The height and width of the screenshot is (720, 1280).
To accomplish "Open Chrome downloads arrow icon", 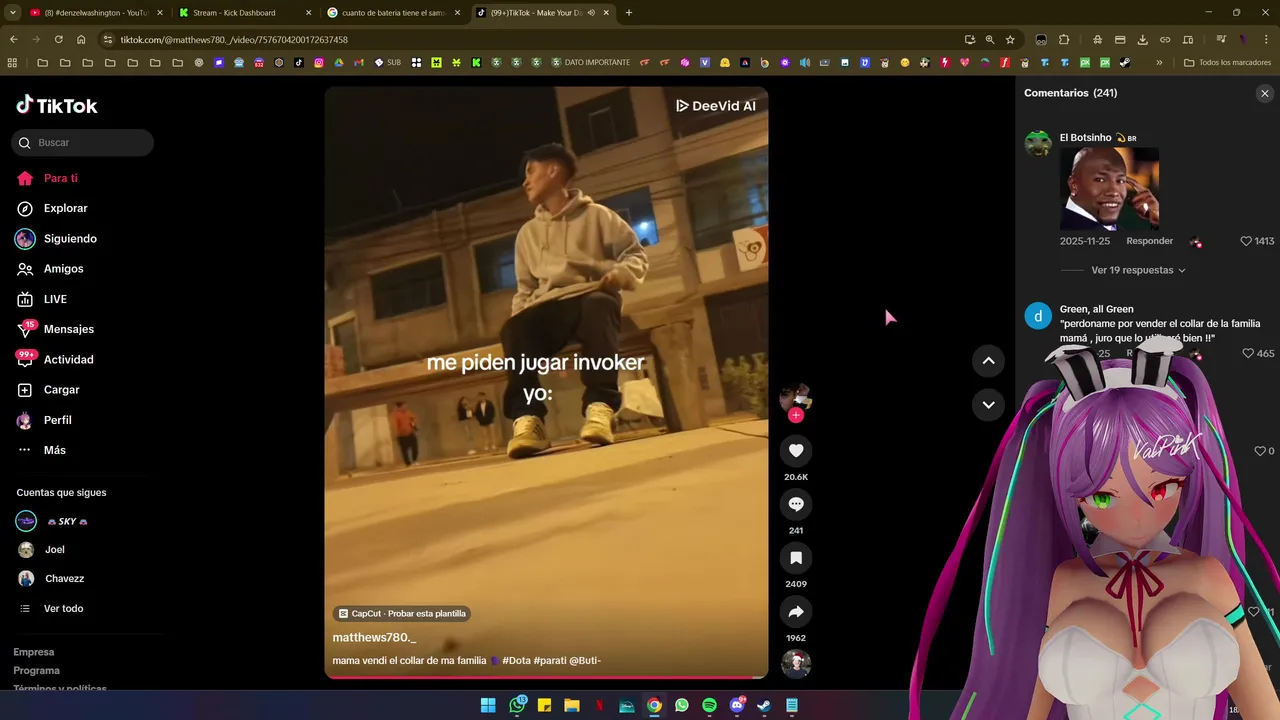I will coord(1142,39).
